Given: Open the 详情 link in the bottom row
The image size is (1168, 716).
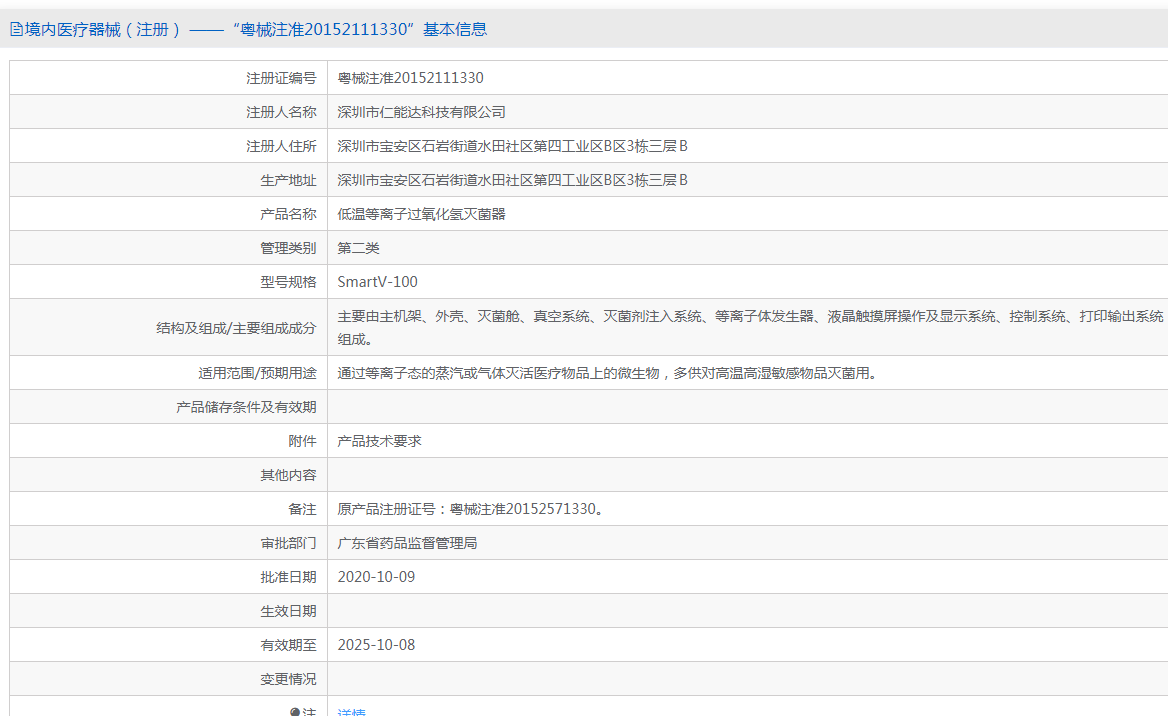Looking at the screenshot, I should (x=352, y=712).
